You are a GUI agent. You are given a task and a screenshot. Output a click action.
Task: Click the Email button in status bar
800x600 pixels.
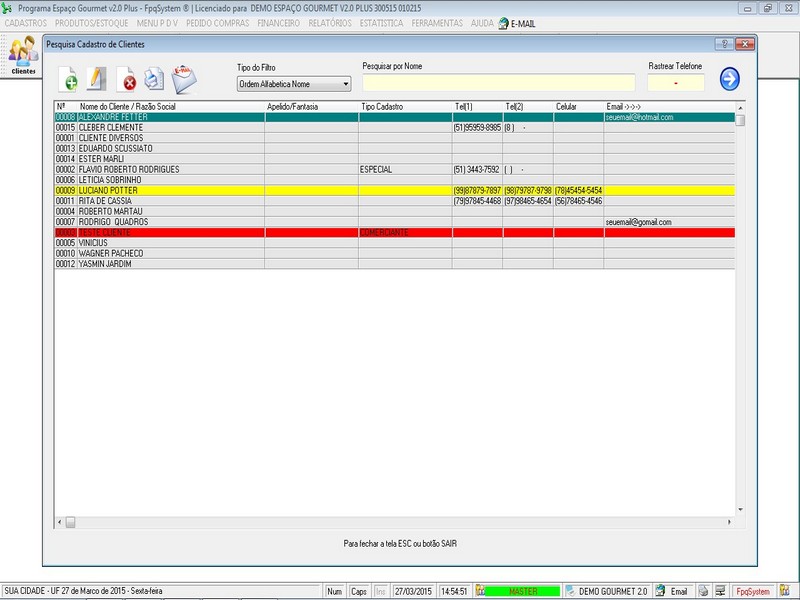pyautogui.click(x=673, y=591)
